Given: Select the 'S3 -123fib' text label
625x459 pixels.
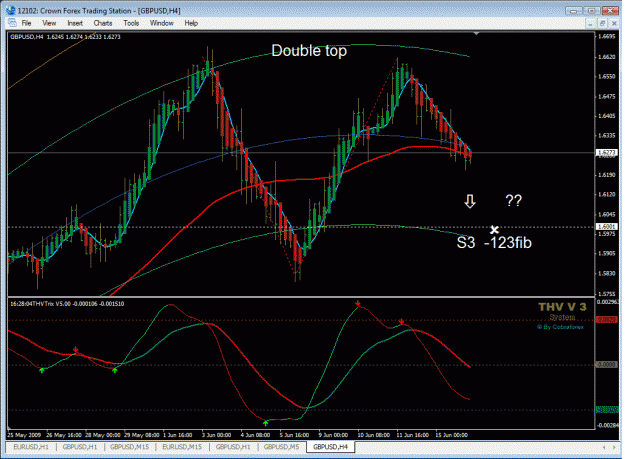Looking at the screenshot, I should (x=494, y=243).
